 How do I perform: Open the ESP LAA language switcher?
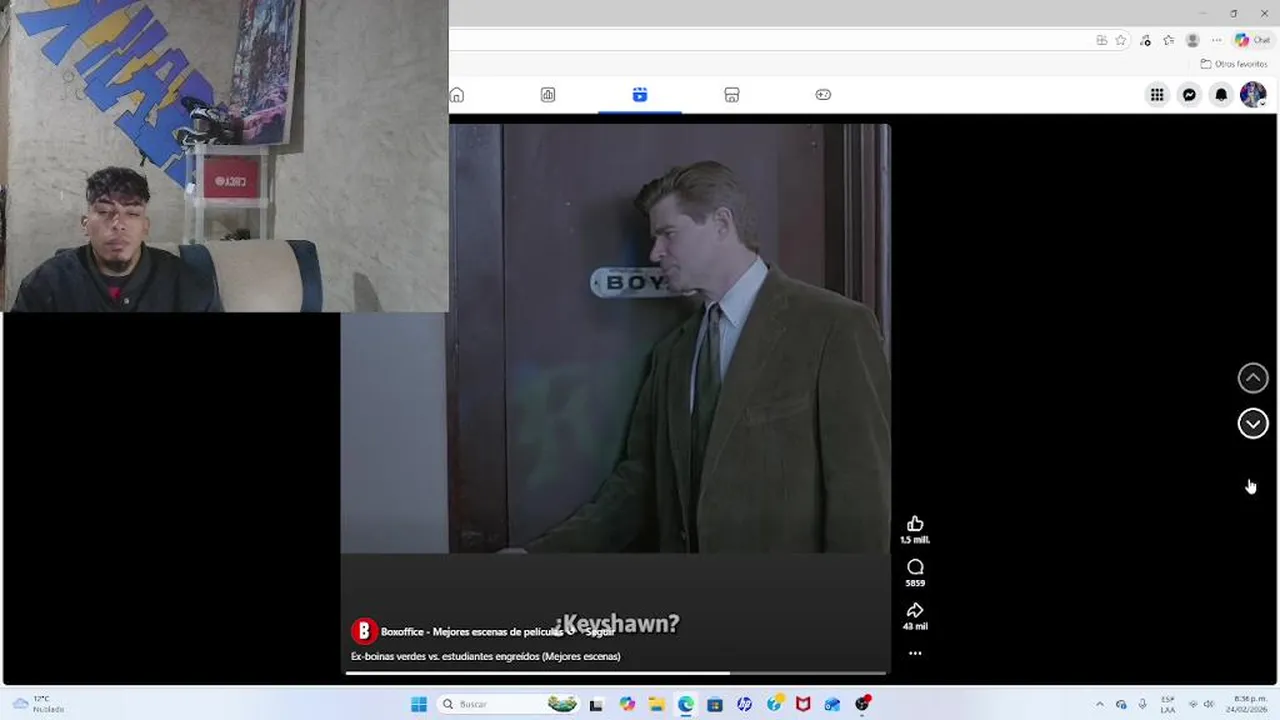1168,704
